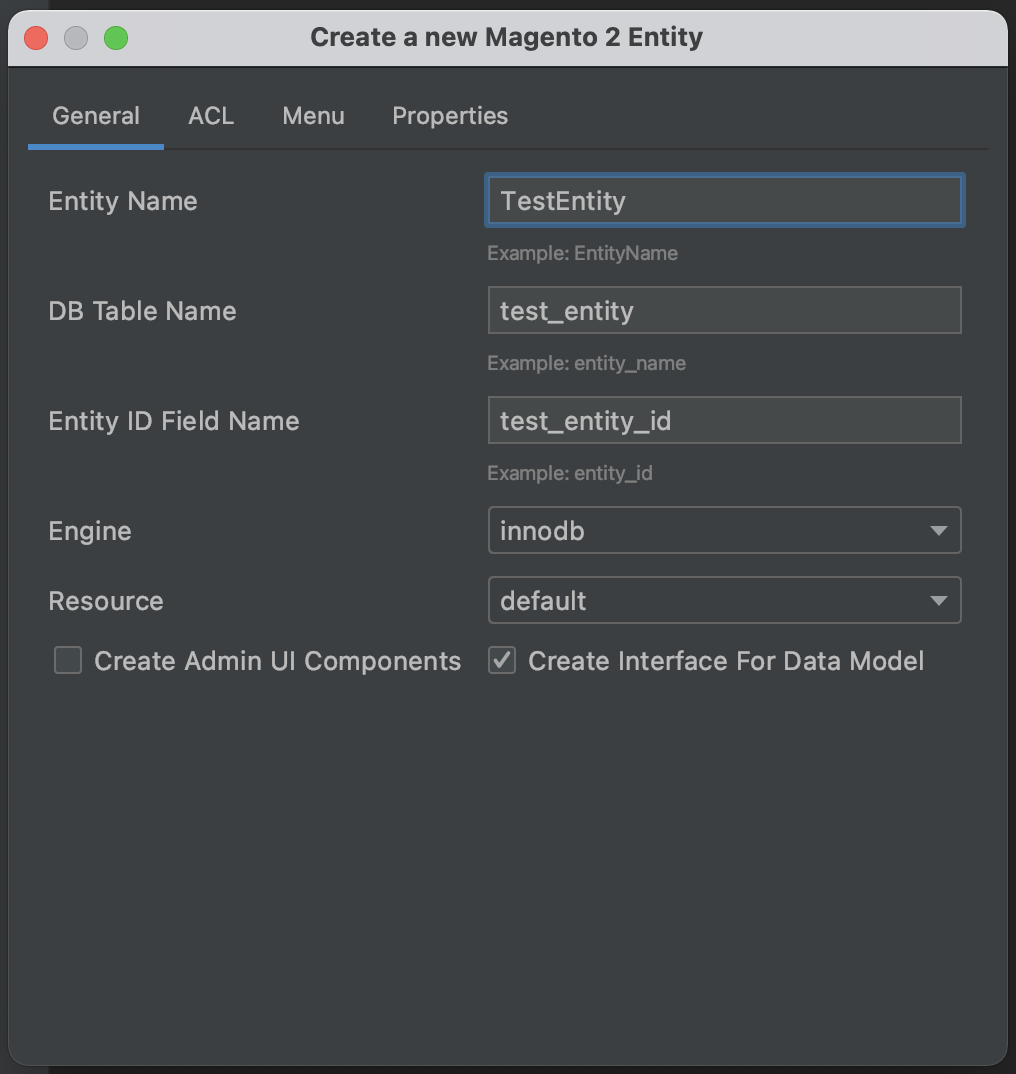This screenshot has width=1016, height=1074.
Task: Click the 'Example: entity_id' hint text
Action: click(570, 473)
